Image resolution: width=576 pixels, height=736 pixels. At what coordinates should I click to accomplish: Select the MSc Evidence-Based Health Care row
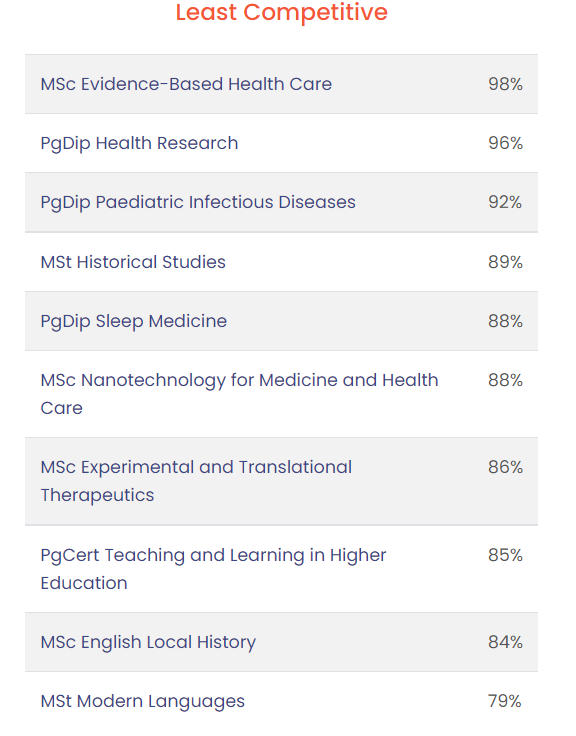coord(281,84)
